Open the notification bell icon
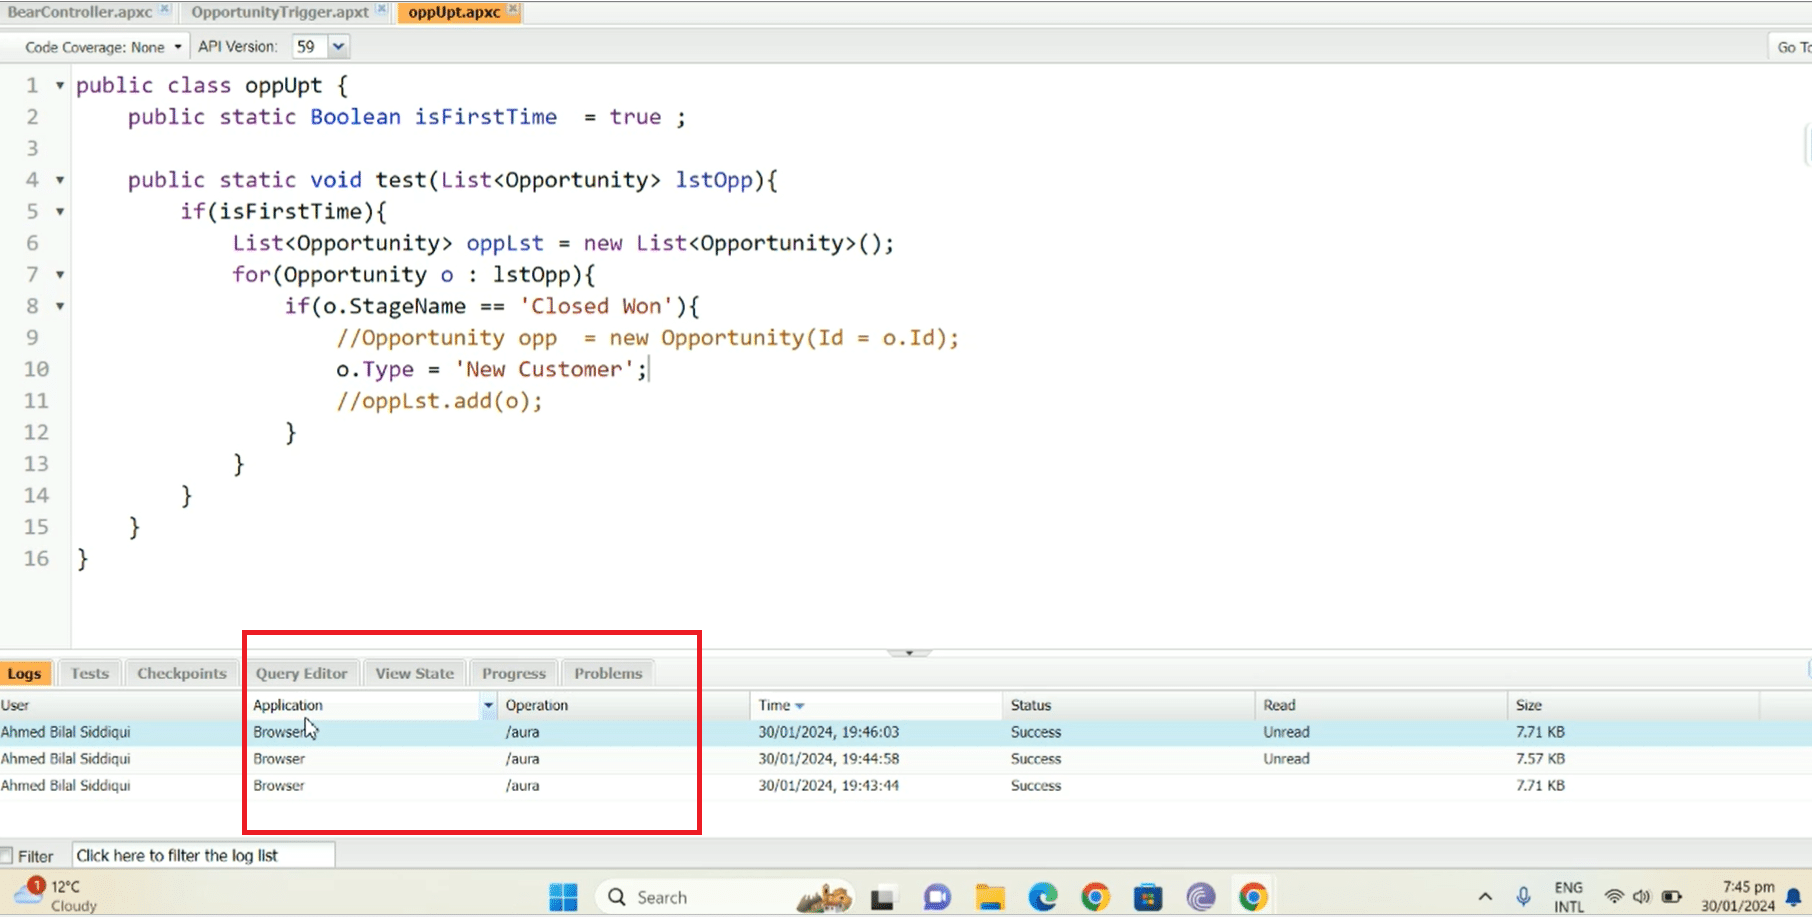1812x917 pixels. click(1794, 897)
